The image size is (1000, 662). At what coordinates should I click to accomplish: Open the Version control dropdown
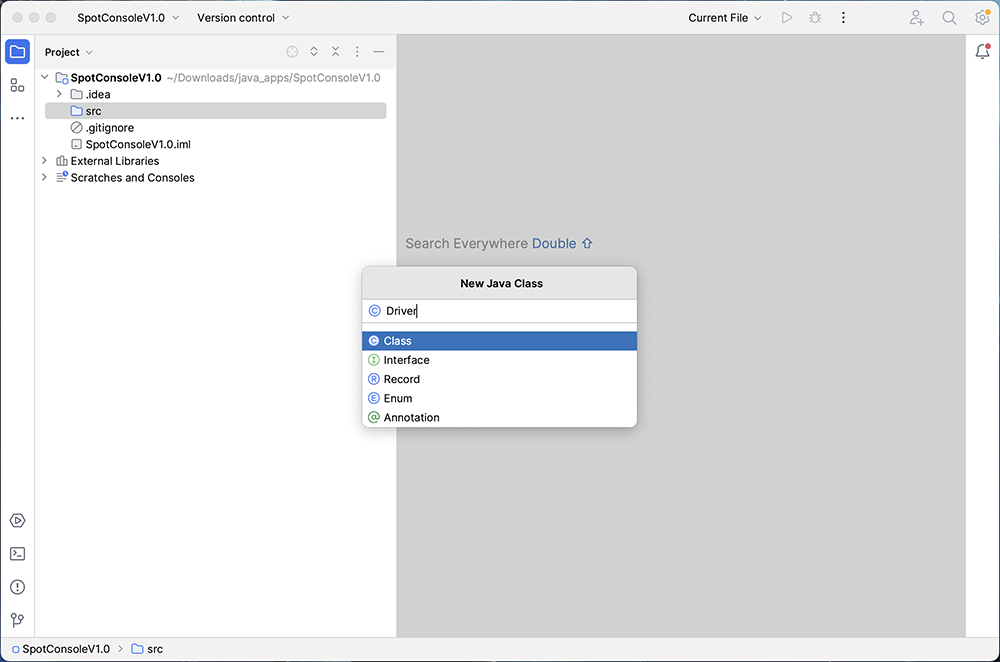[243, 18]
